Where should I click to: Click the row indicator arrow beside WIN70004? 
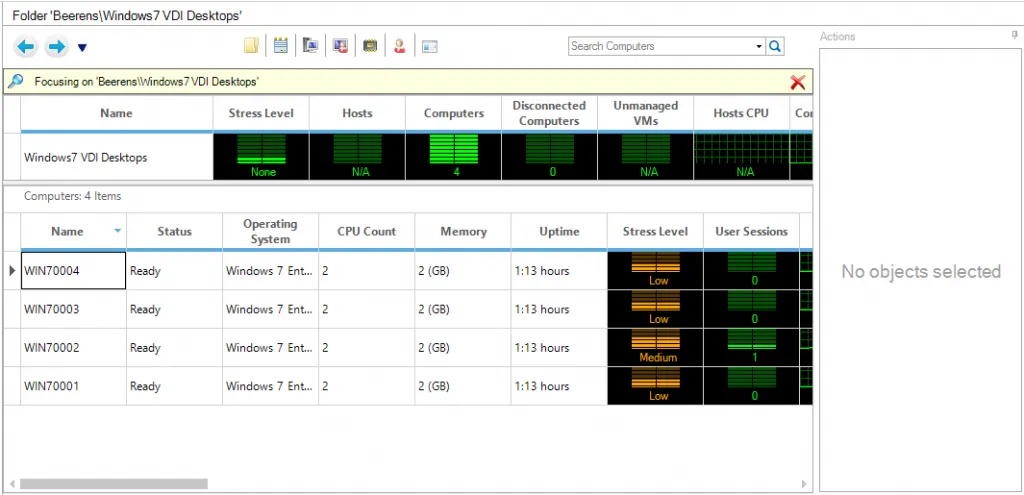[12, 270]
